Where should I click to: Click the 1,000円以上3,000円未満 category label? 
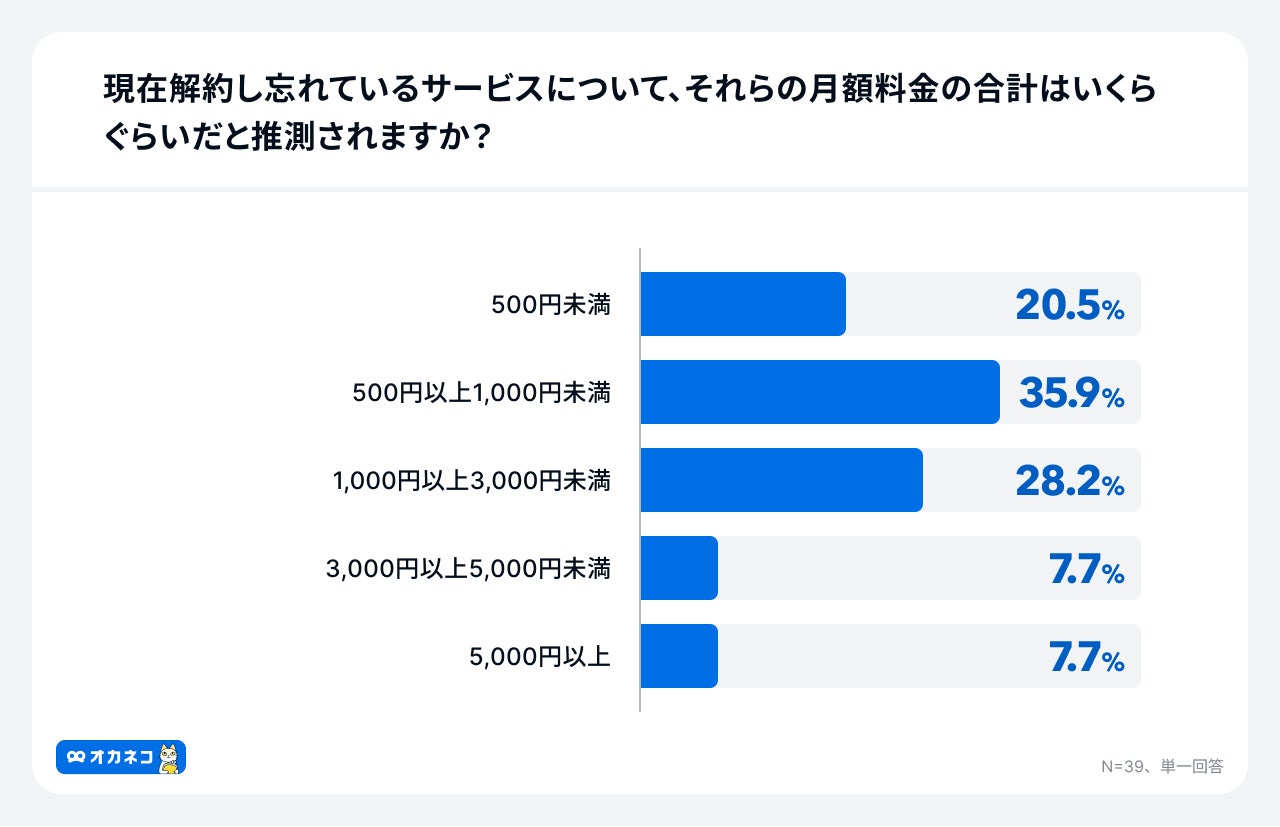point(472,481)
